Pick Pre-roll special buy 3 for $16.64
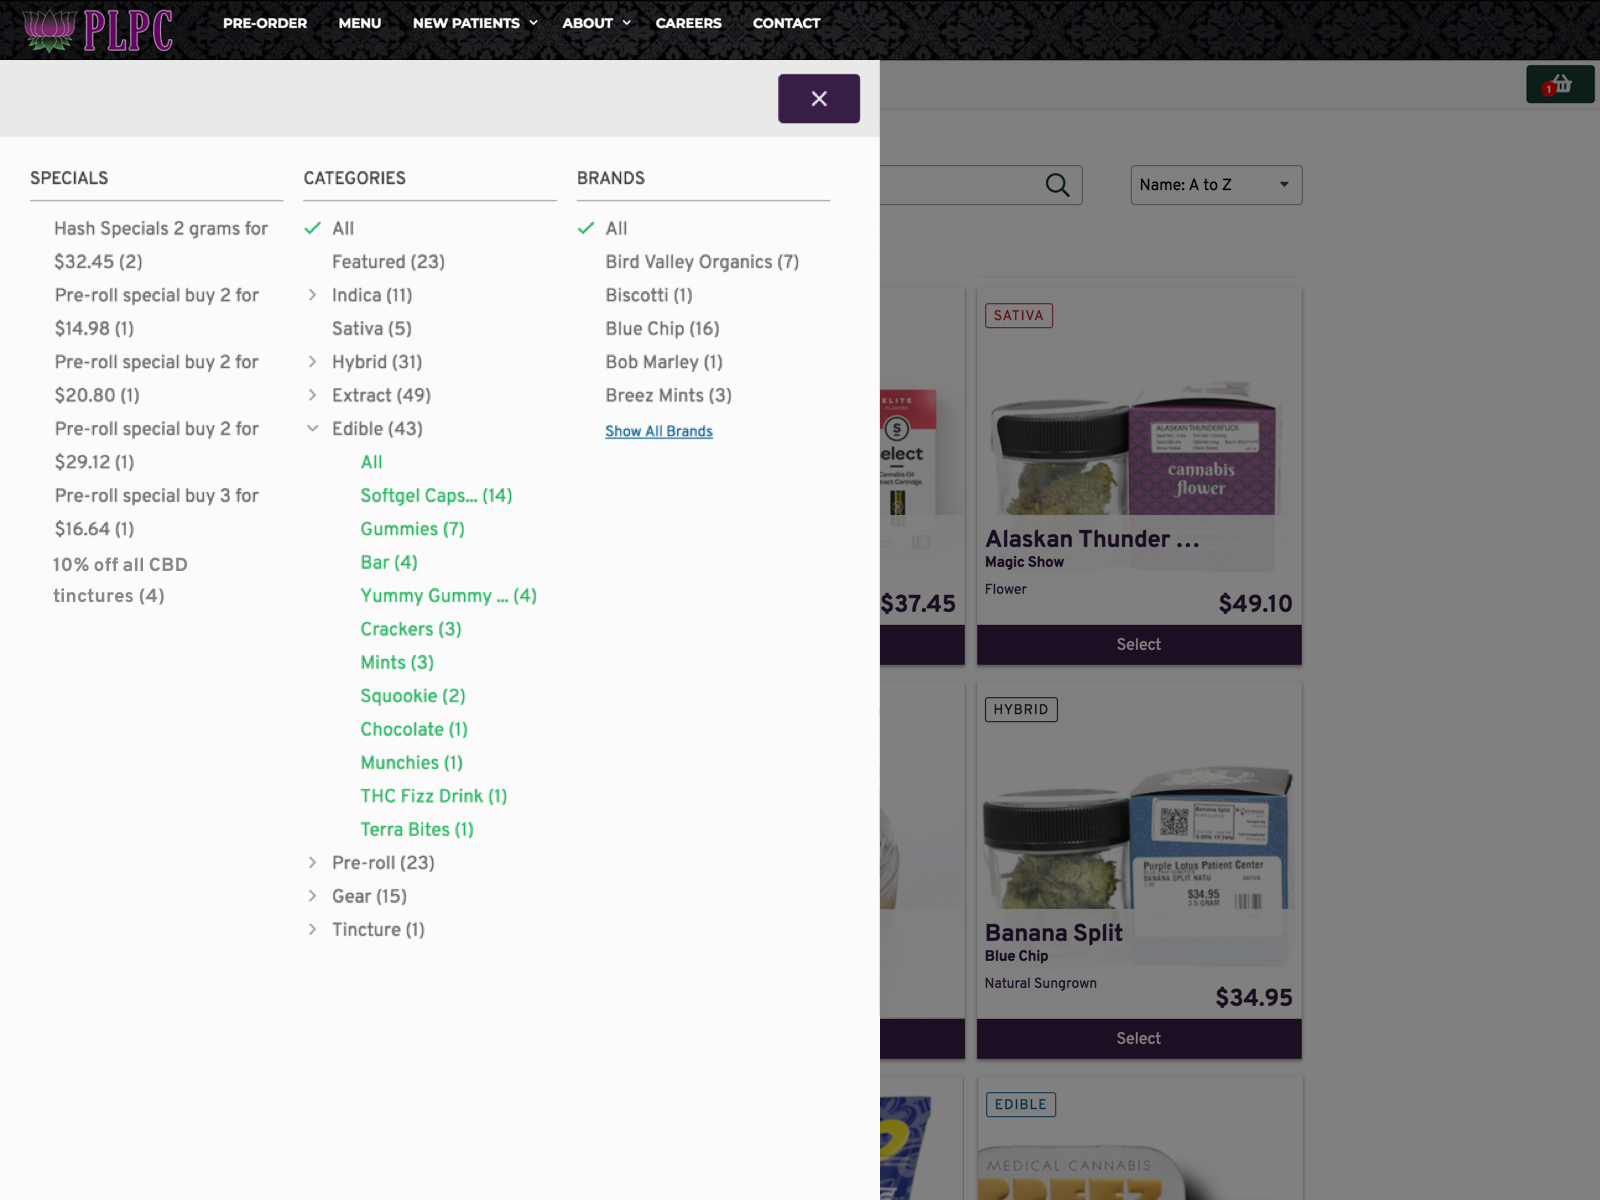The width and height of the screenshot is (1600, 1200). click(157, 512)
